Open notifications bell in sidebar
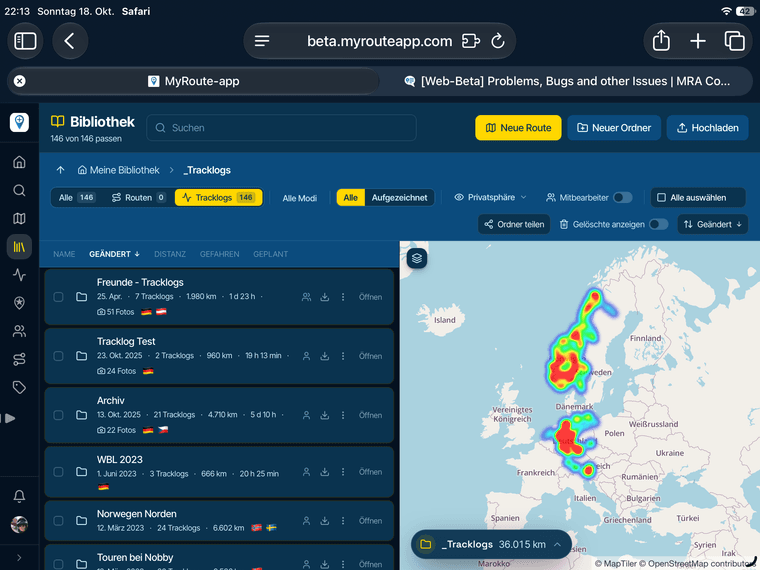760x570 pixels. click(19, 496)
